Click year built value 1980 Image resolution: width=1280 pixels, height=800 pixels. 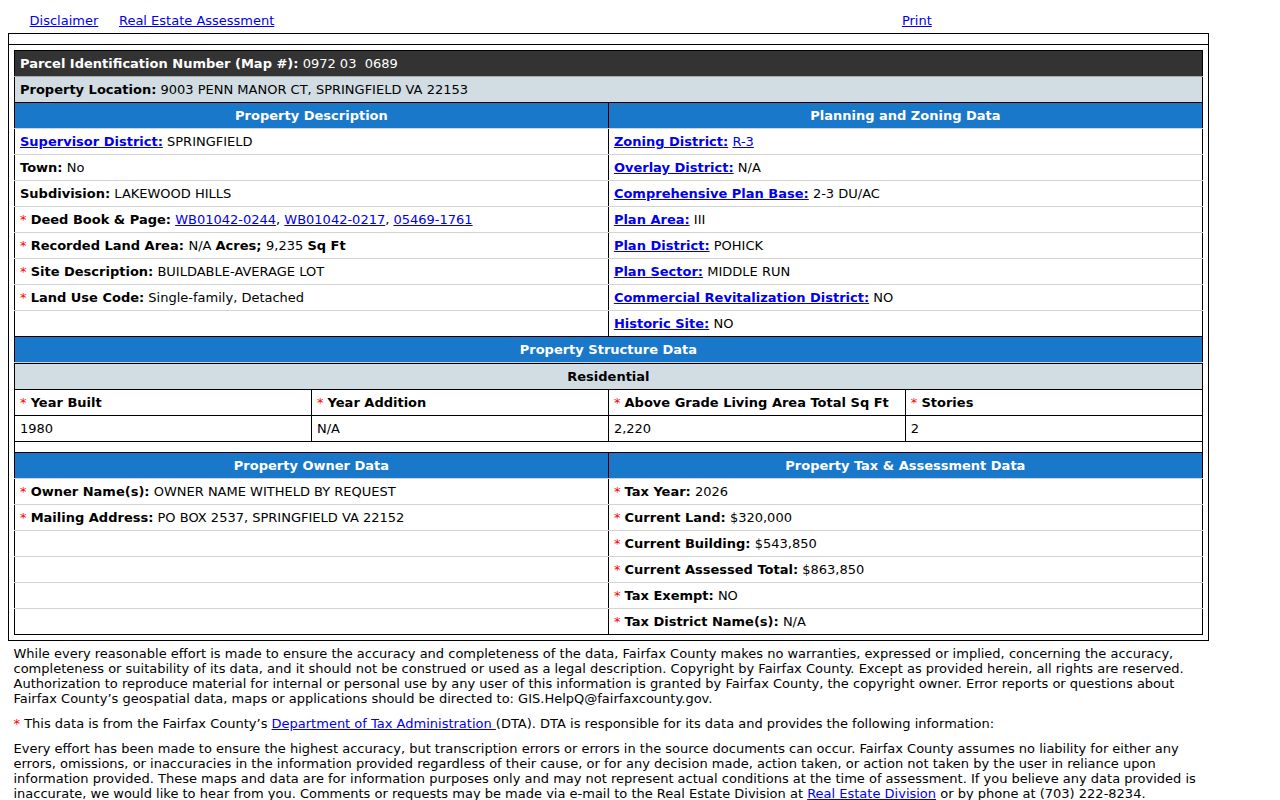36,428
